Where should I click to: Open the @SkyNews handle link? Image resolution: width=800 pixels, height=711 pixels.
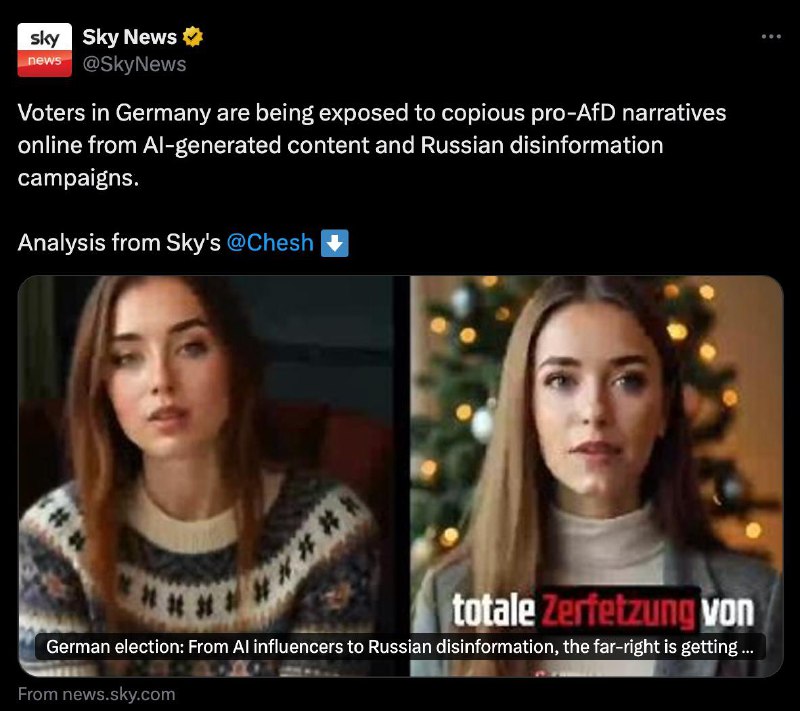tap(134, 64)
